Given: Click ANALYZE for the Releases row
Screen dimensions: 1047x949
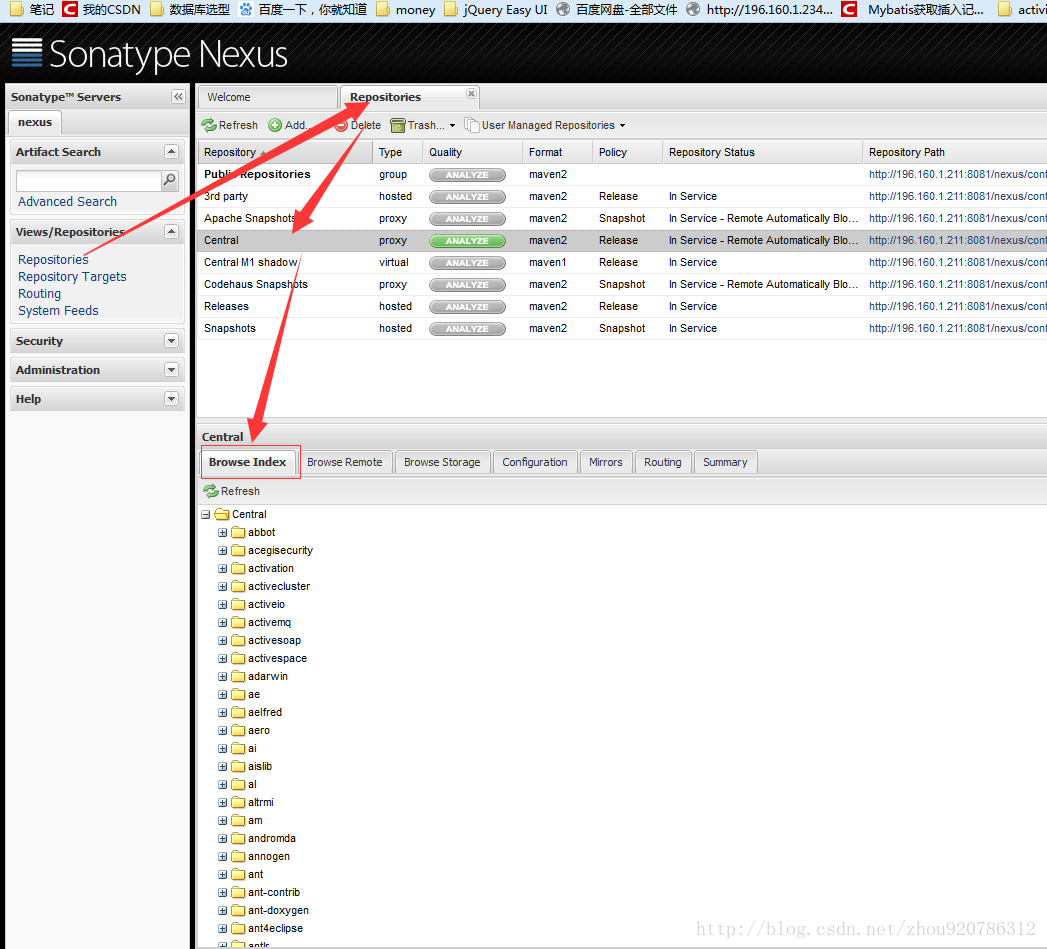Looking at the screenshot, I should (467, 307).
